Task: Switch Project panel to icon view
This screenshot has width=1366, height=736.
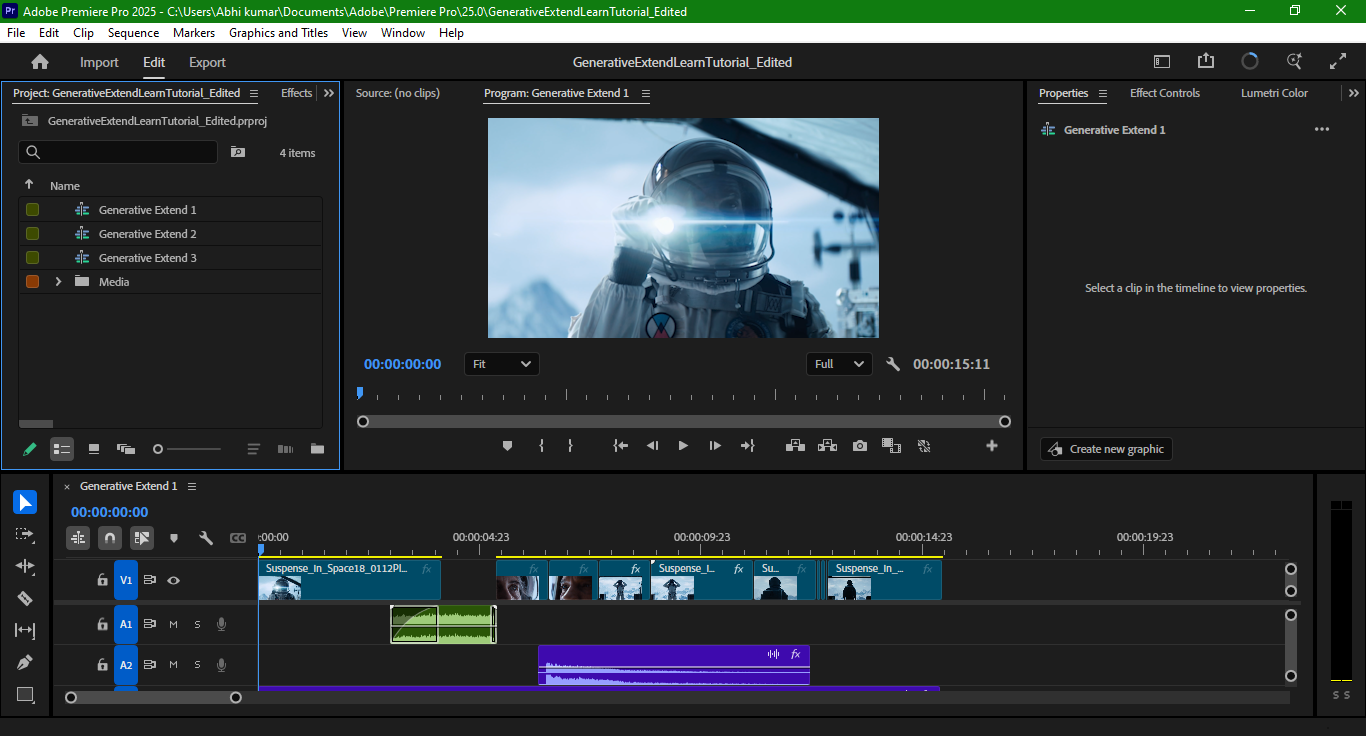Action: tap(93, 449)
